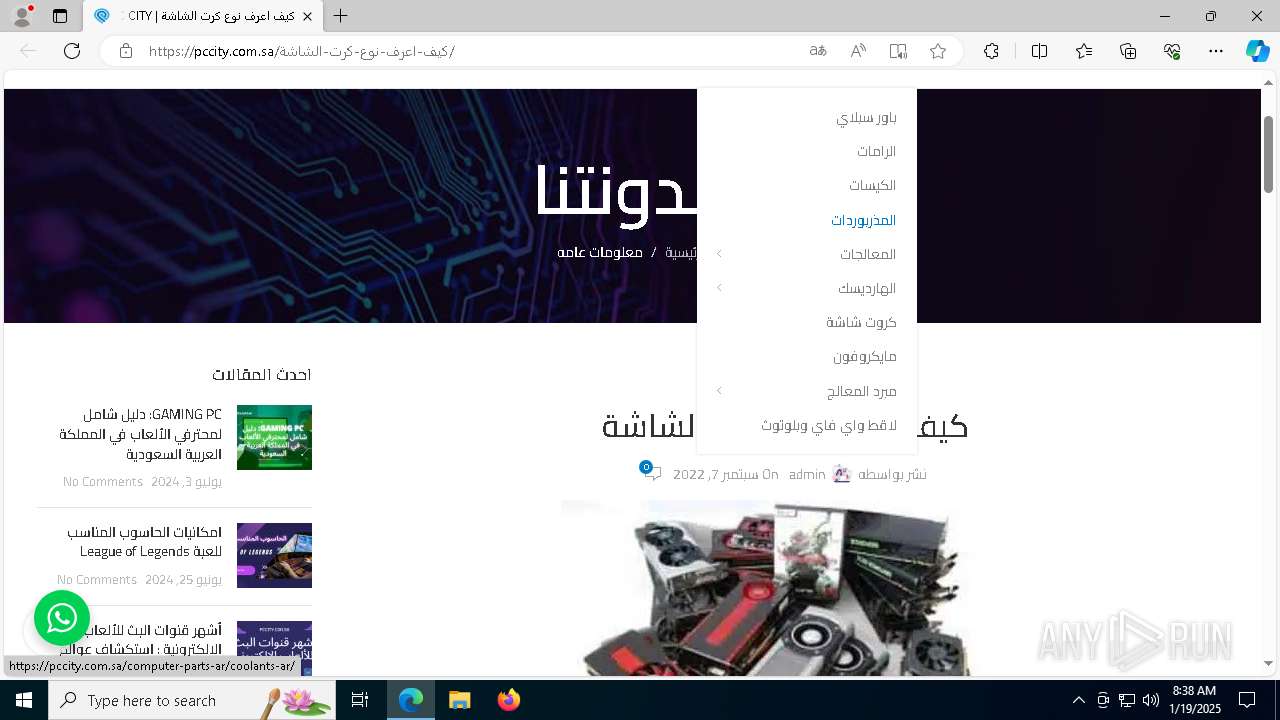
Task: Open the League of Legends article link
Action: click(x=144, y=541)
